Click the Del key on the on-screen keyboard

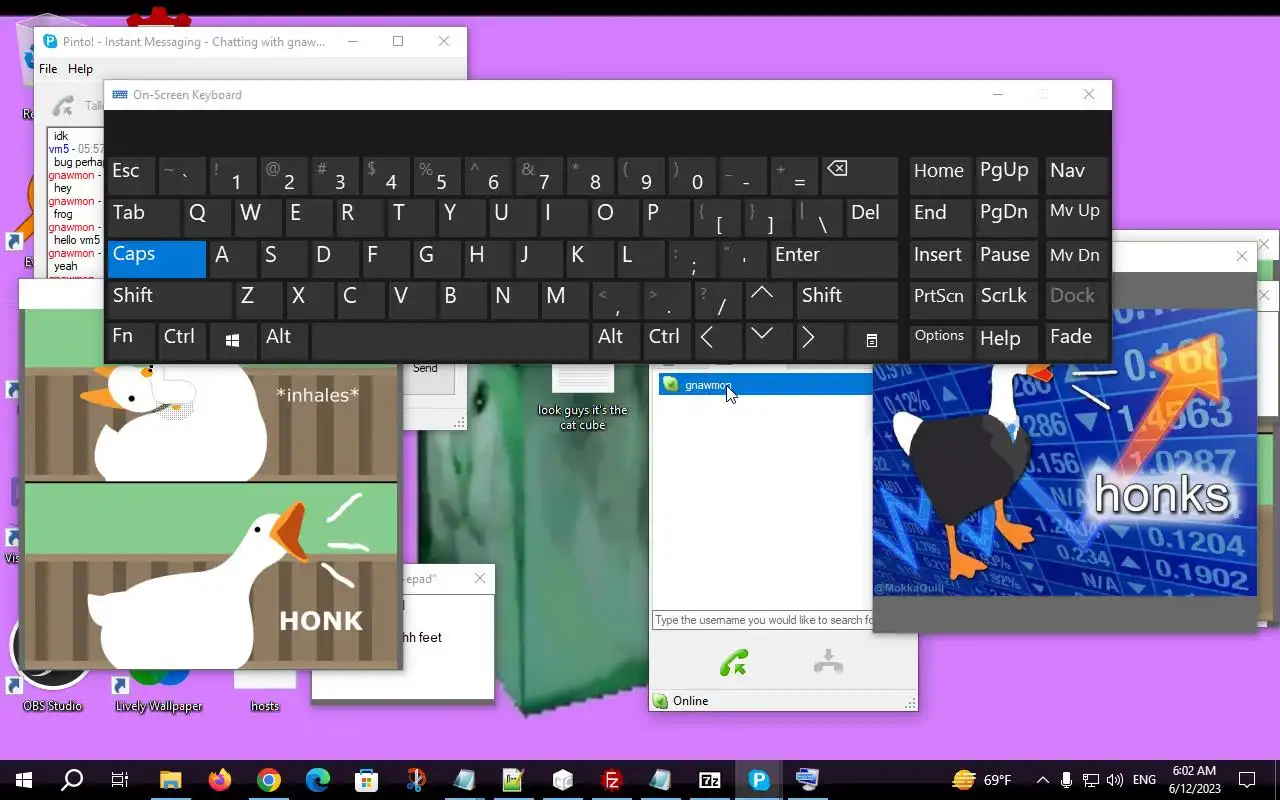tap(871, 216)
